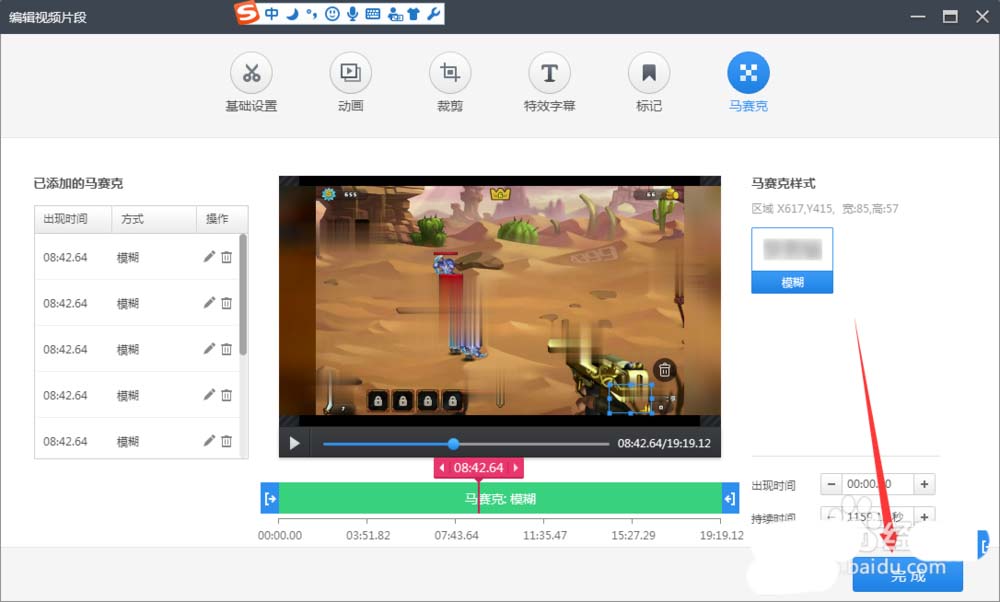Image resolution: width=1000 pixels, height=602 pixels.
Task: Minimize the 编辑视频片段 window
Action: [918, 17]
